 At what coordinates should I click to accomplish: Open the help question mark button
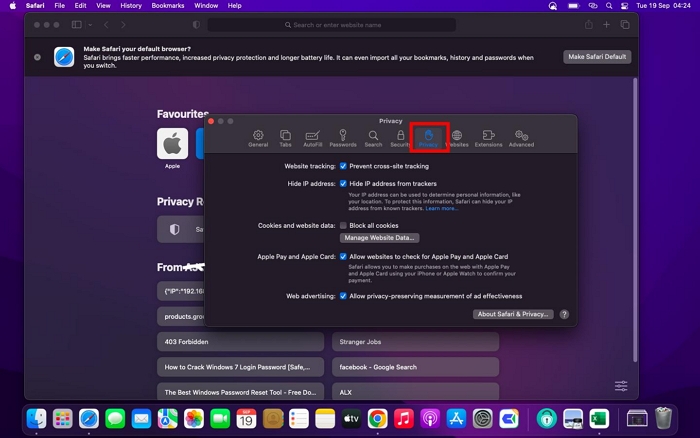tap(564, 314)
